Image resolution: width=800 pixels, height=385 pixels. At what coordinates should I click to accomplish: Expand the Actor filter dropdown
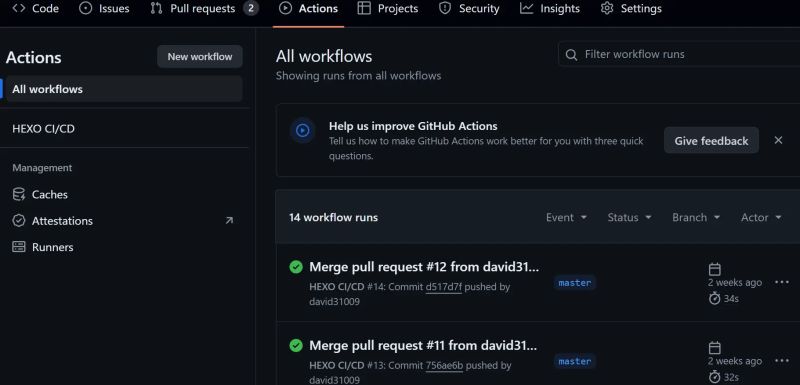point(761,217)
